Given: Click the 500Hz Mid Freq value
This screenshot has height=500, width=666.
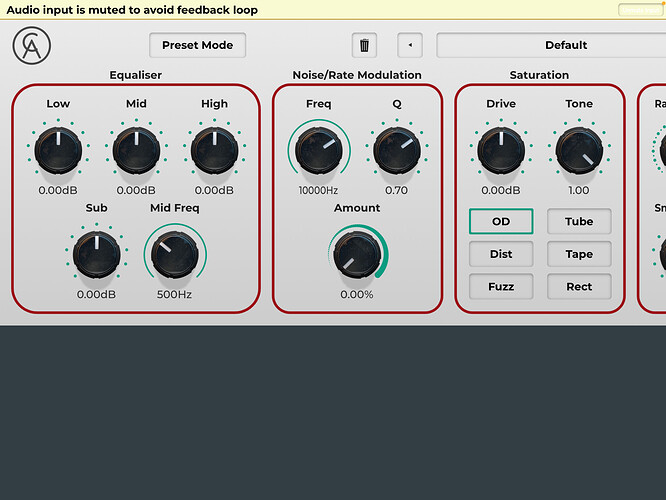Looking at the screenshot, I should click(175, 294).
